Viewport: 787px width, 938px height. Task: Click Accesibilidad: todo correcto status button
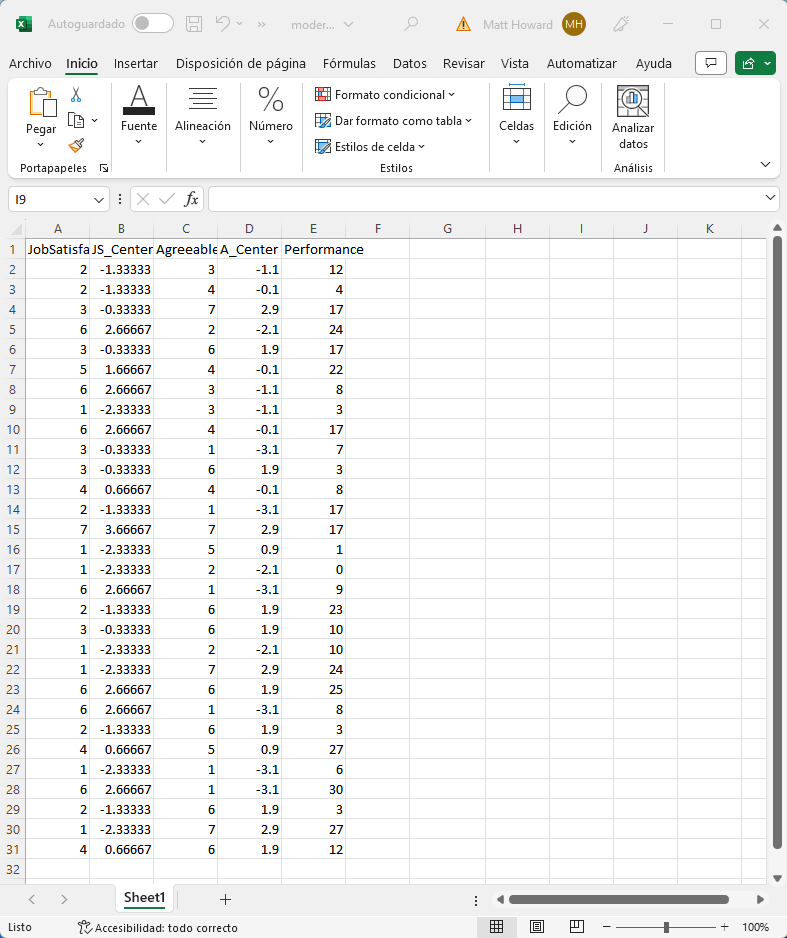tap(158, 927)
